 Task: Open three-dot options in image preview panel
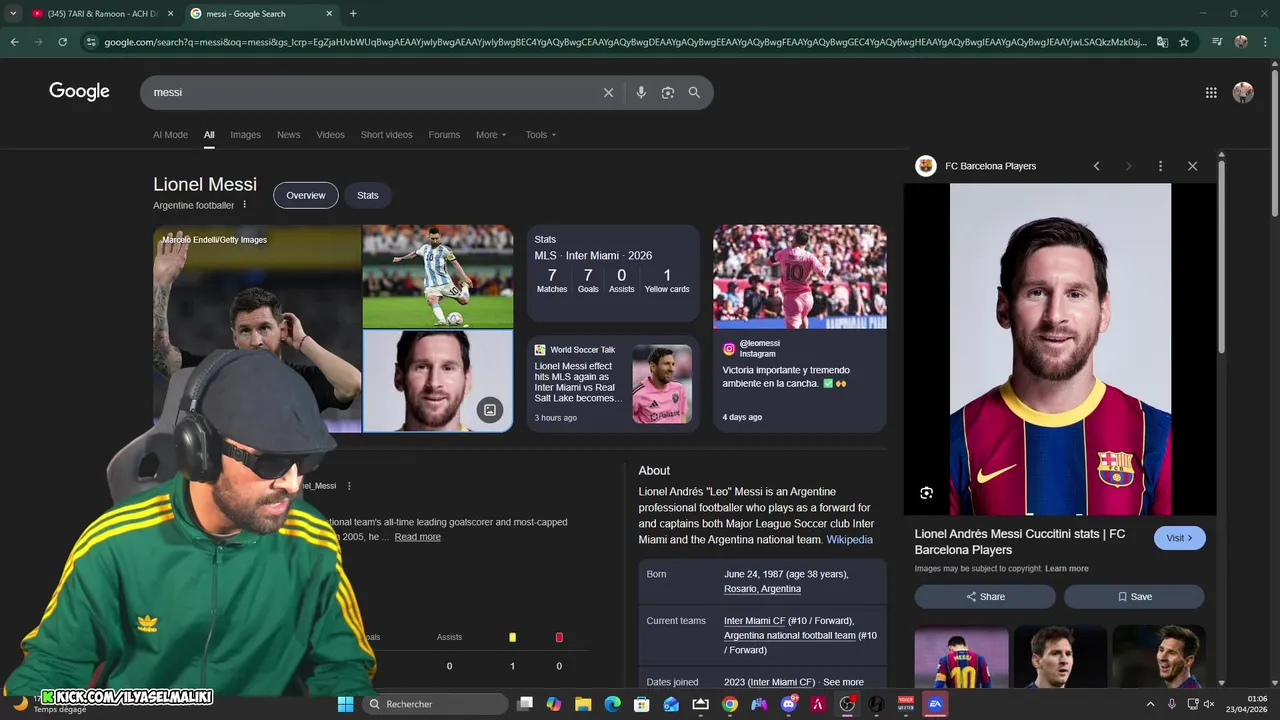(1160, 166)
